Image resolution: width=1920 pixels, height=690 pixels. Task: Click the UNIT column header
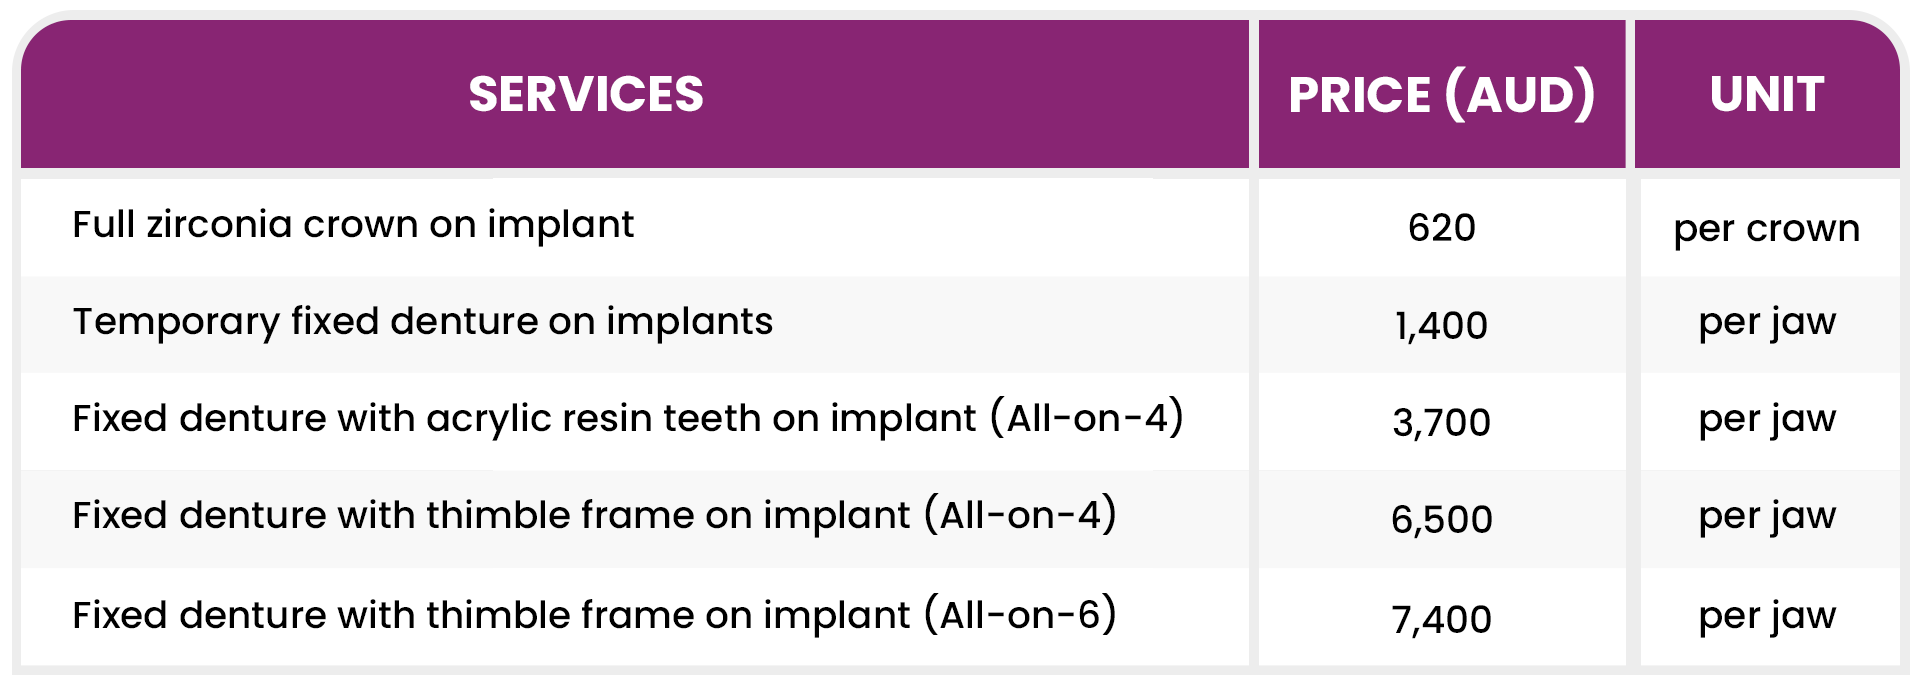[1767, 95]
